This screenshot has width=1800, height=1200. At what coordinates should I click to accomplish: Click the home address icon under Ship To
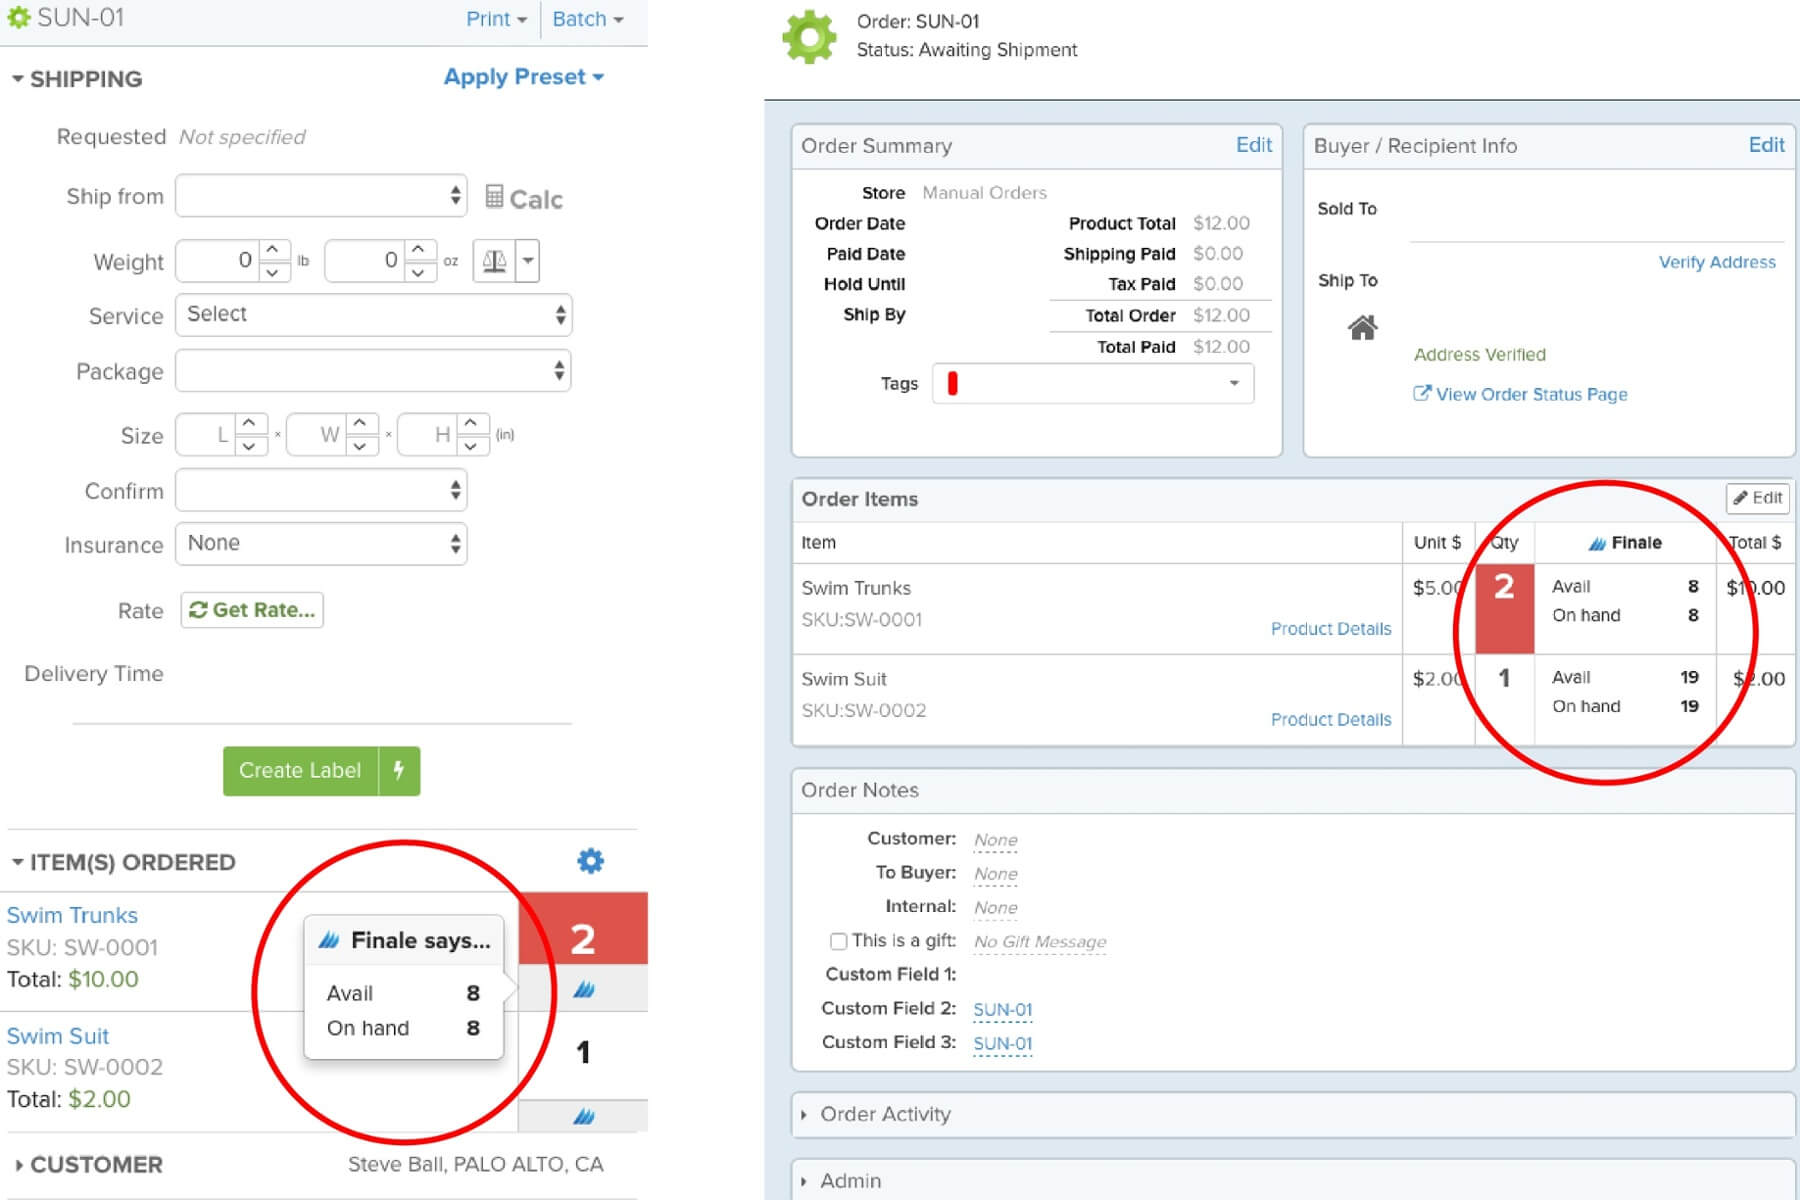(1362, 327)
